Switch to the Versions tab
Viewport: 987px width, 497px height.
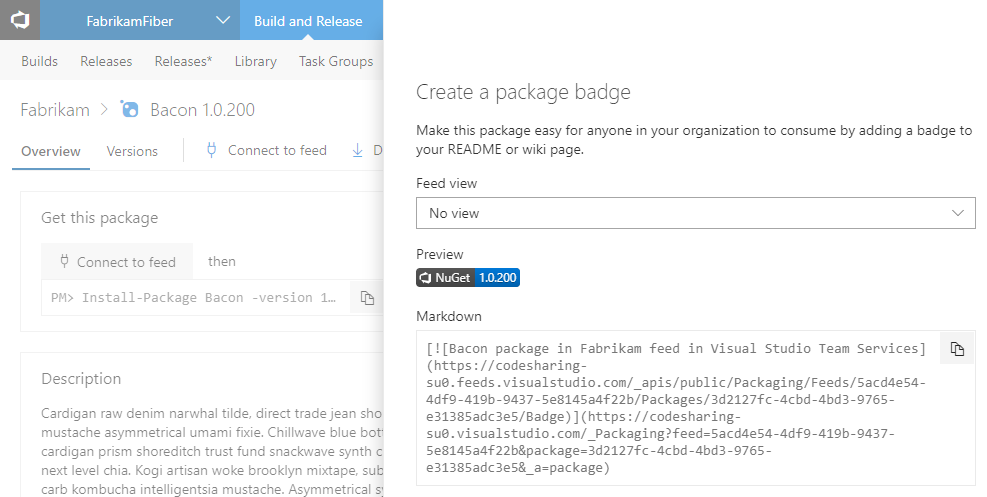132,151
